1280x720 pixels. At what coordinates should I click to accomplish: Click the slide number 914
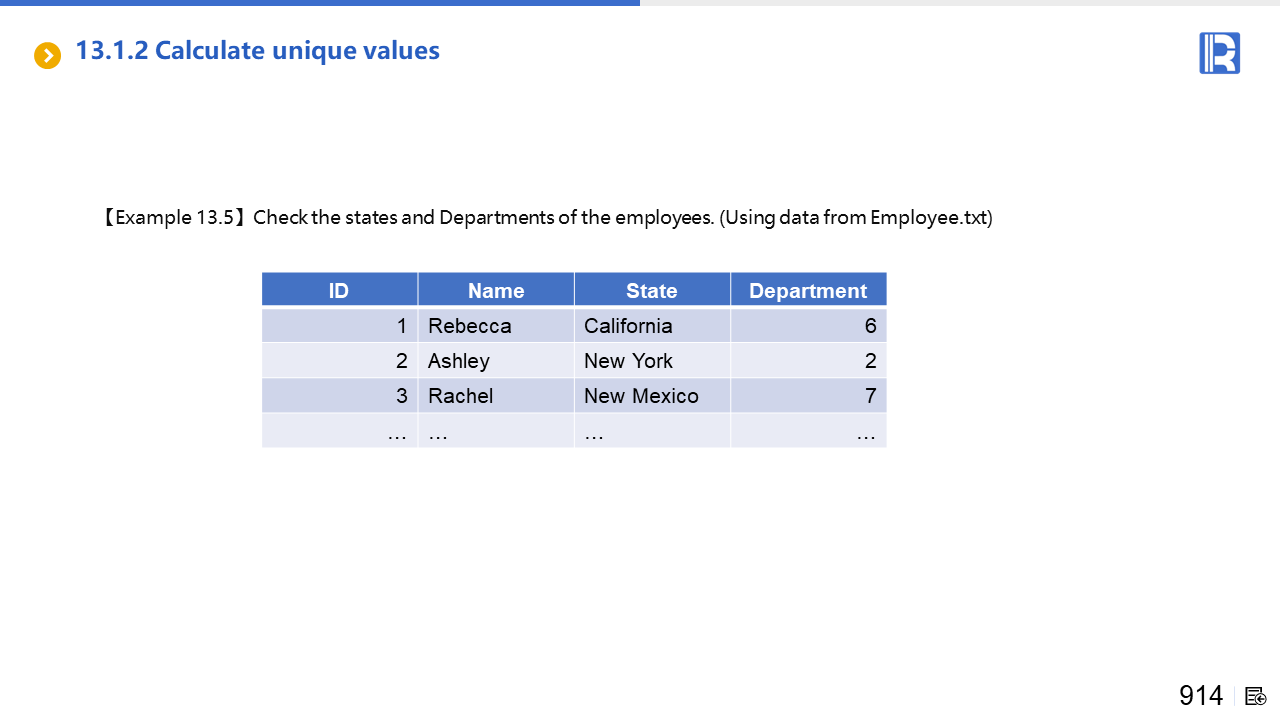[x=1201, y=696]
